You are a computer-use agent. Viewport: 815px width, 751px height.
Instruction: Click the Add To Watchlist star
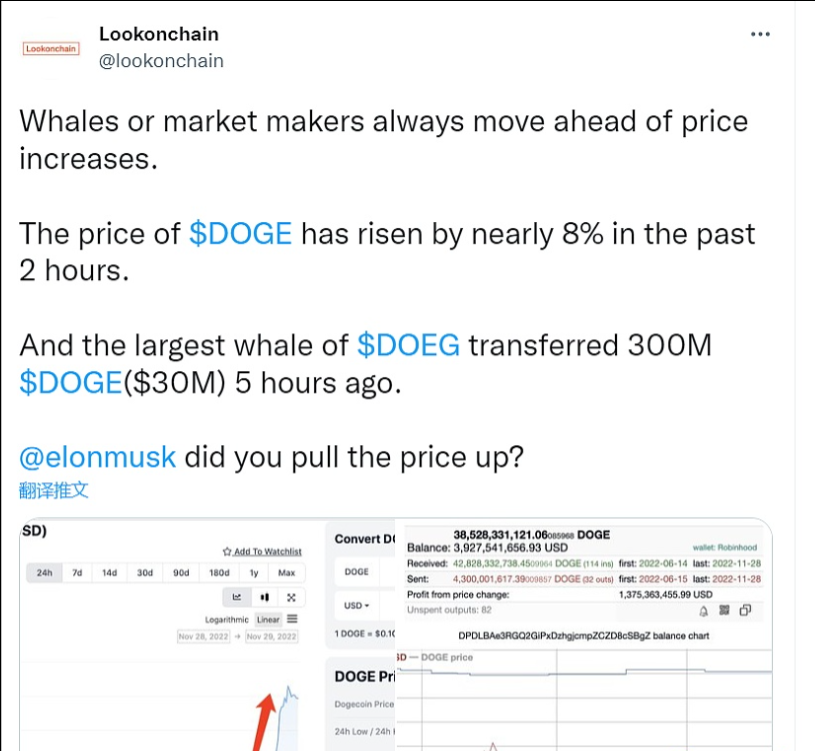[x=227, y=552]
